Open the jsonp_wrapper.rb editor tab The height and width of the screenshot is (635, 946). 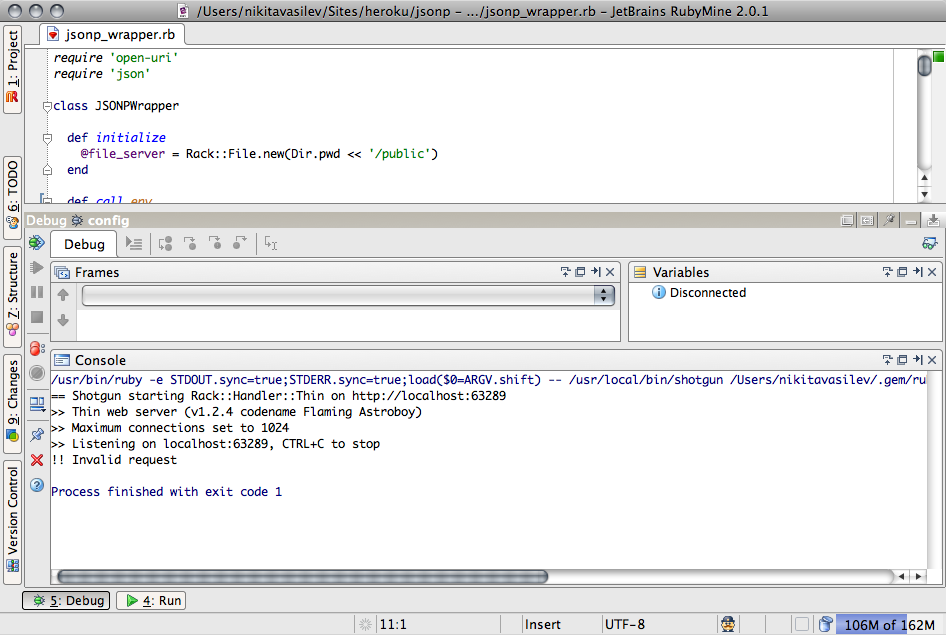[x=112, y=34]
